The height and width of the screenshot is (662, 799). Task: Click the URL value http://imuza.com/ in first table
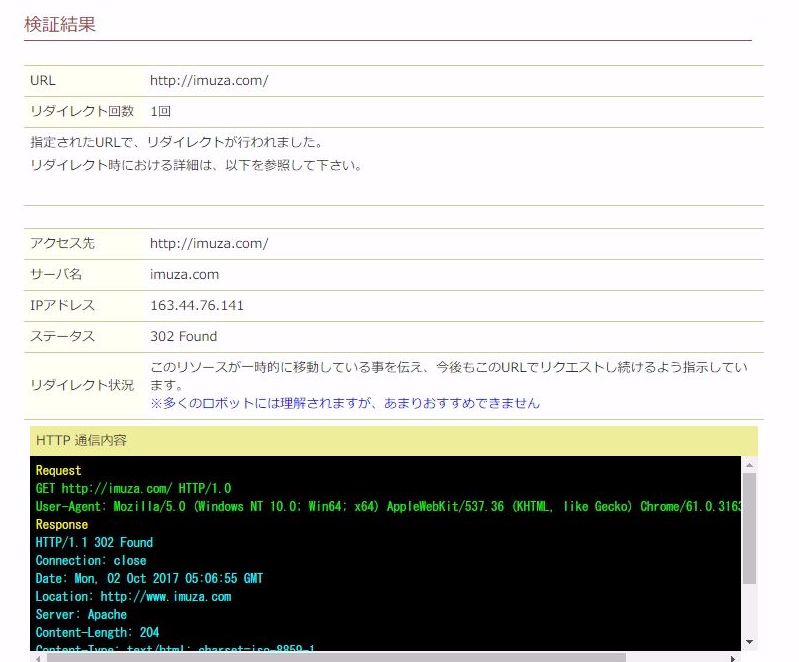(x=209, y=81)
